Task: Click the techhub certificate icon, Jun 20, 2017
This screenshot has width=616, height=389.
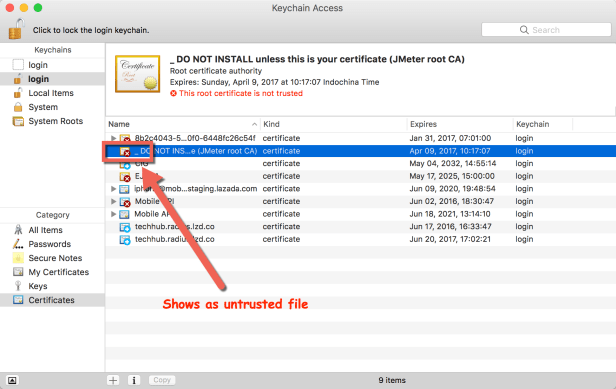Action: (x=125, y=239)
